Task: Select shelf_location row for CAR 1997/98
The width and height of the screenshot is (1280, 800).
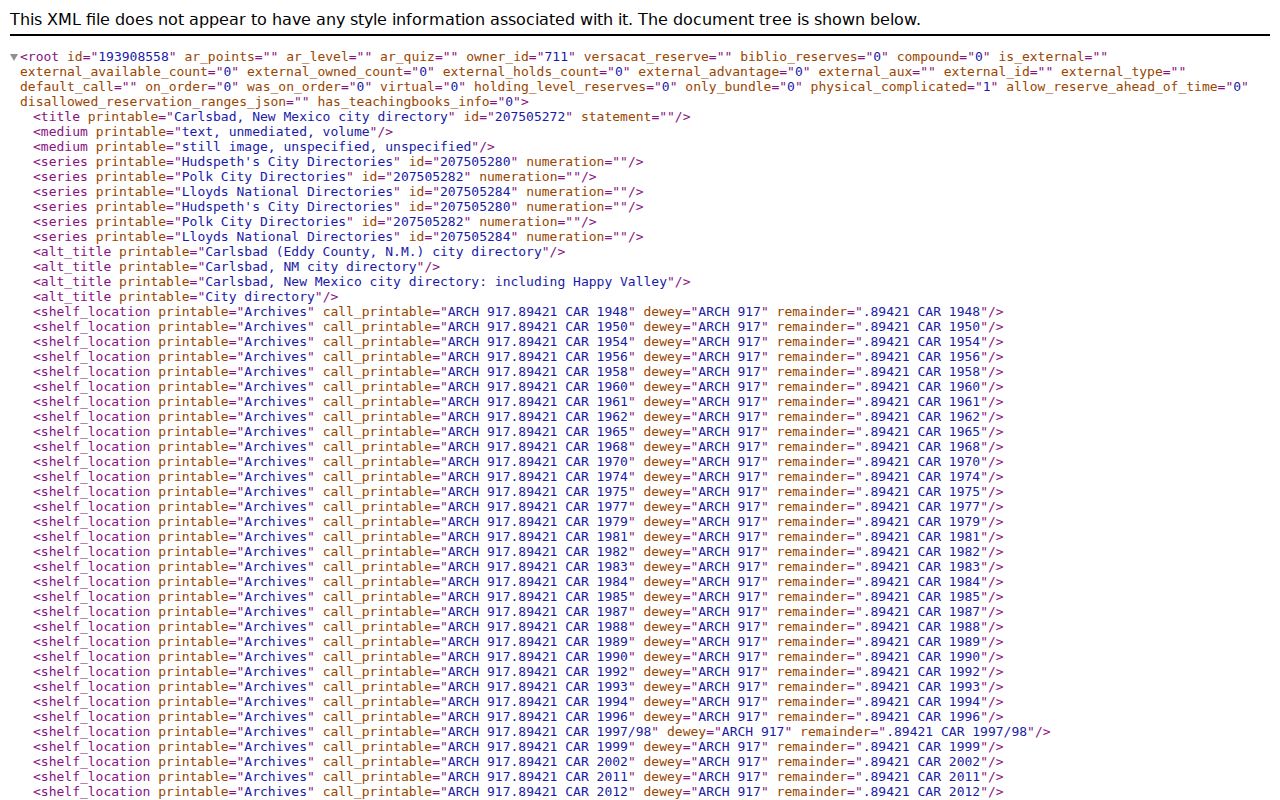Action: (542, 732)
